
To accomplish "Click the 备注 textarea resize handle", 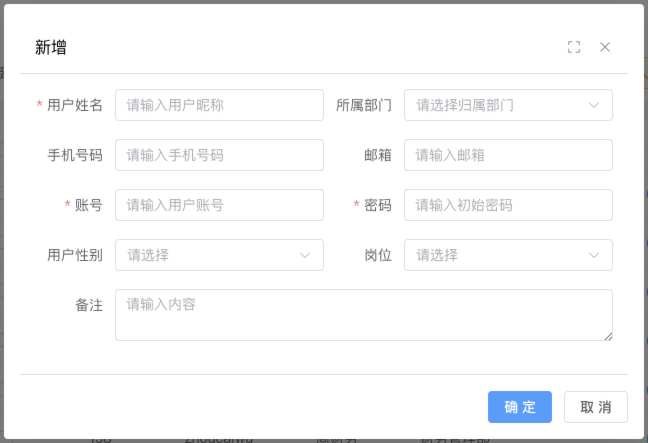I will tap(607, 335).
